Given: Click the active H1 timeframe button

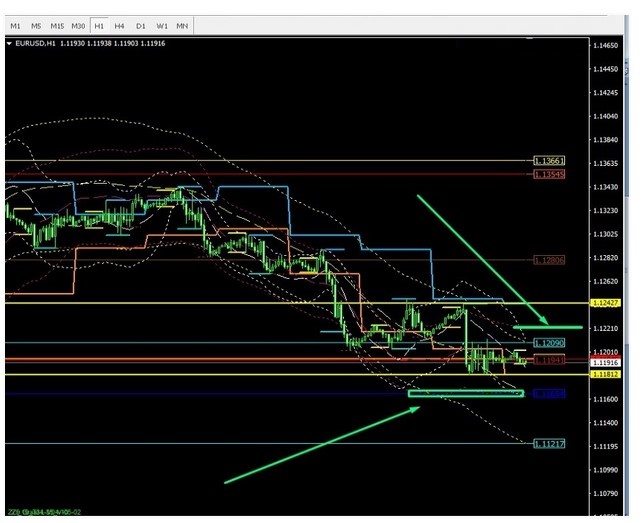Looking at the screenshot, I should [x=100, y=24].
